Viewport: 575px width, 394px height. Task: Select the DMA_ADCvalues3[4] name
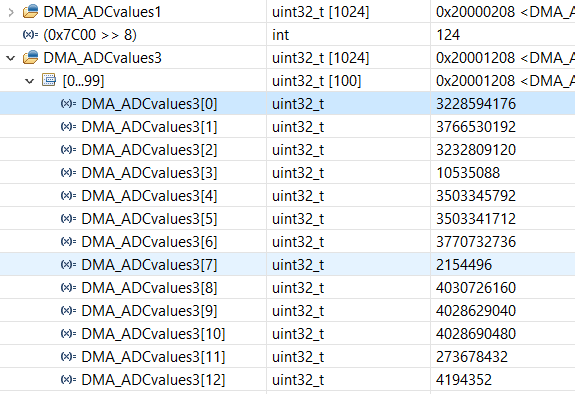[x=149, y=196]
